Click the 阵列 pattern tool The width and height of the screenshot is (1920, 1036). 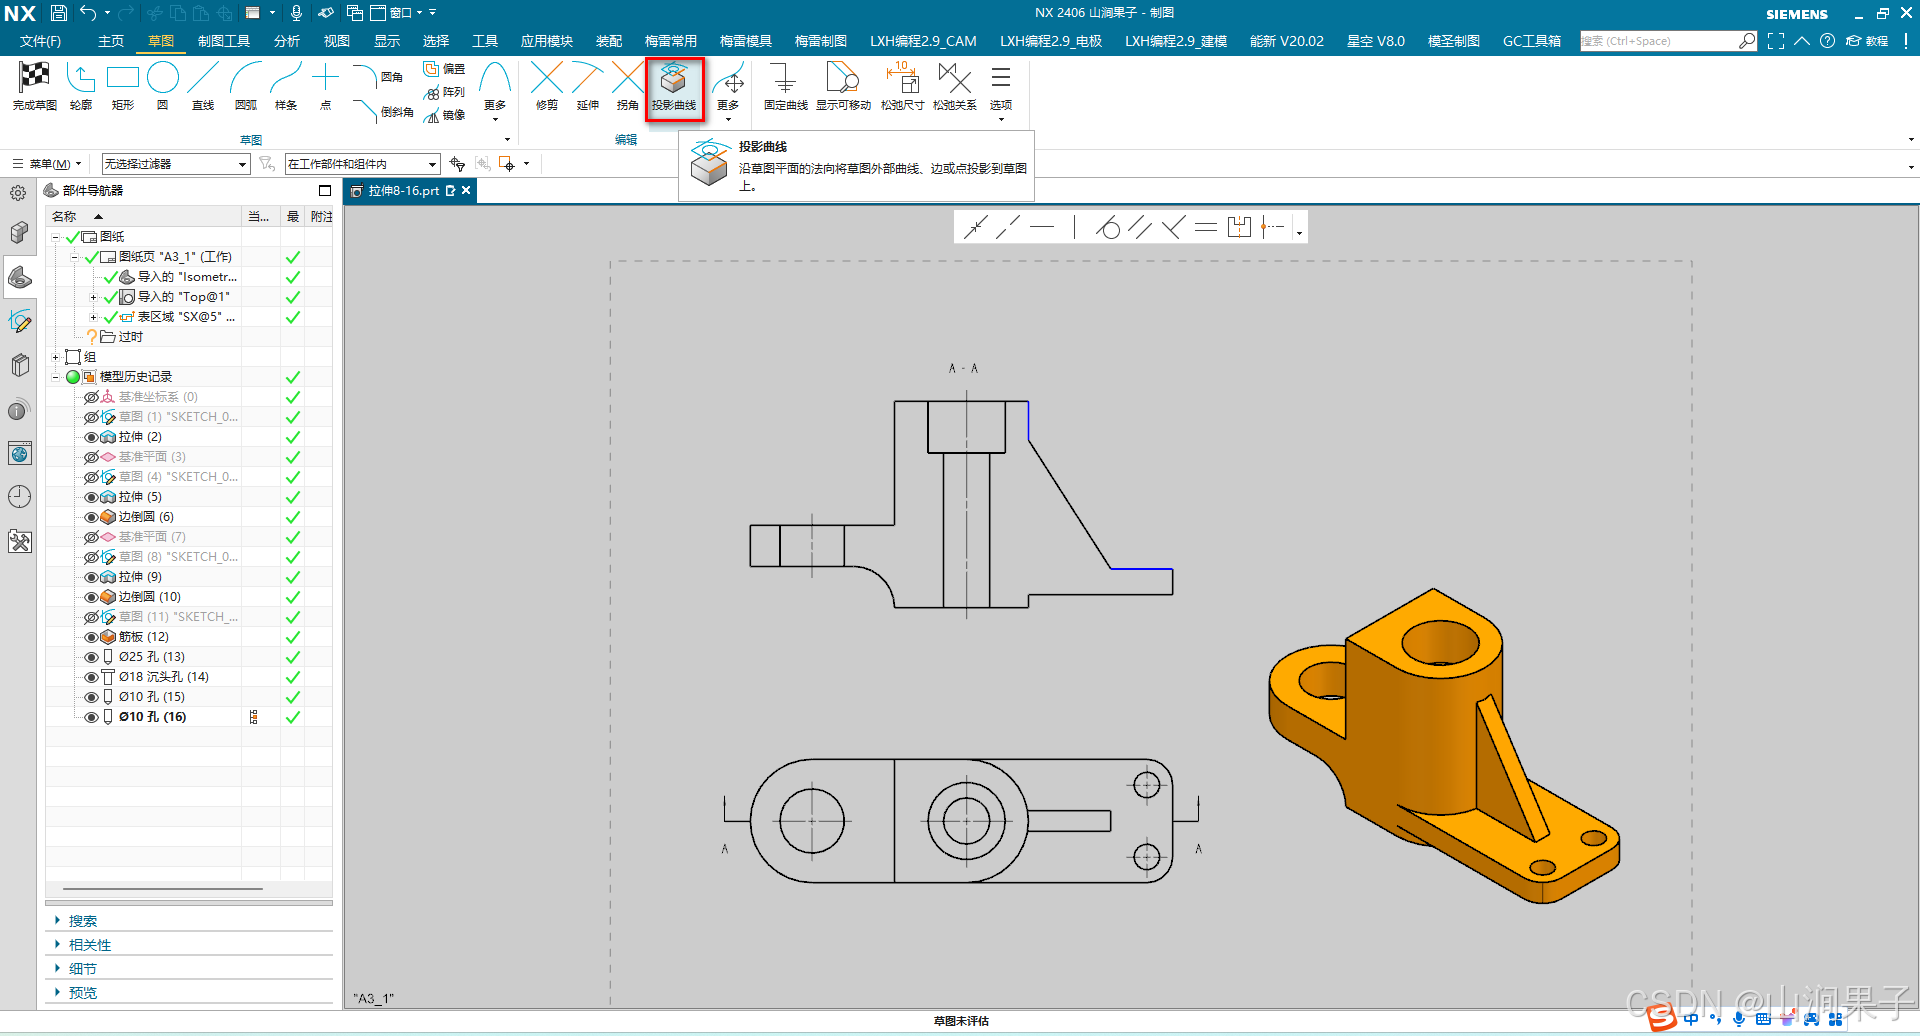444,92
